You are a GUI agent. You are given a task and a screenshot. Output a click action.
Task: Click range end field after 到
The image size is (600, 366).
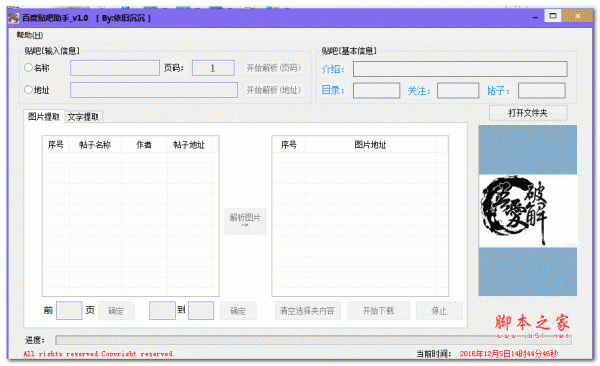(x=201, y=310)
